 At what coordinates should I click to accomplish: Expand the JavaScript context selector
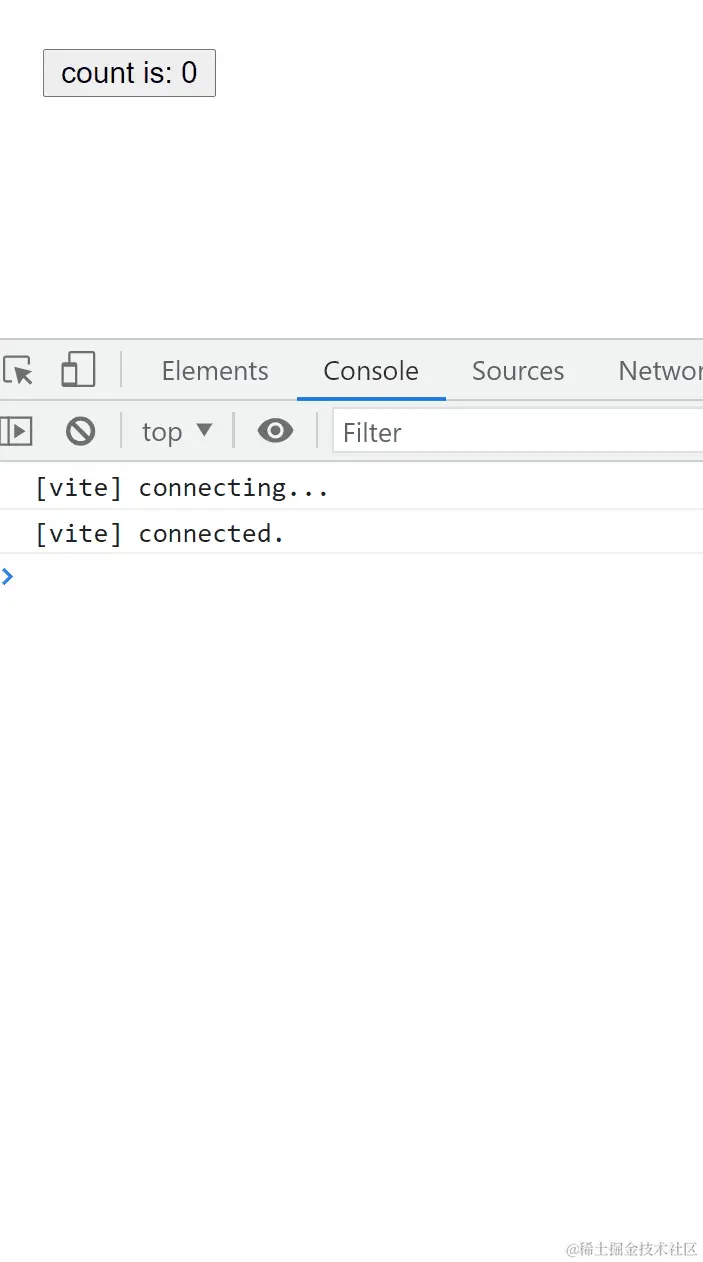pos(177,431)
